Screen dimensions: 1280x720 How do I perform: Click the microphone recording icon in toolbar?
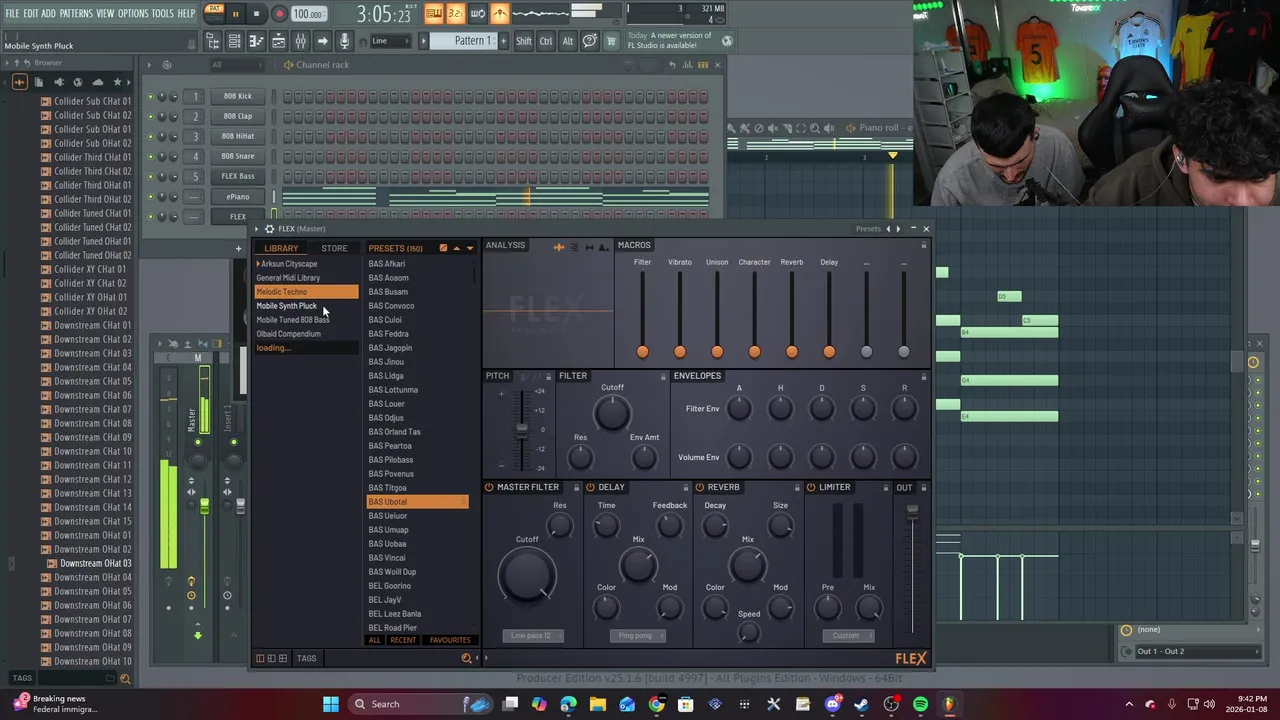coord(344,41)
